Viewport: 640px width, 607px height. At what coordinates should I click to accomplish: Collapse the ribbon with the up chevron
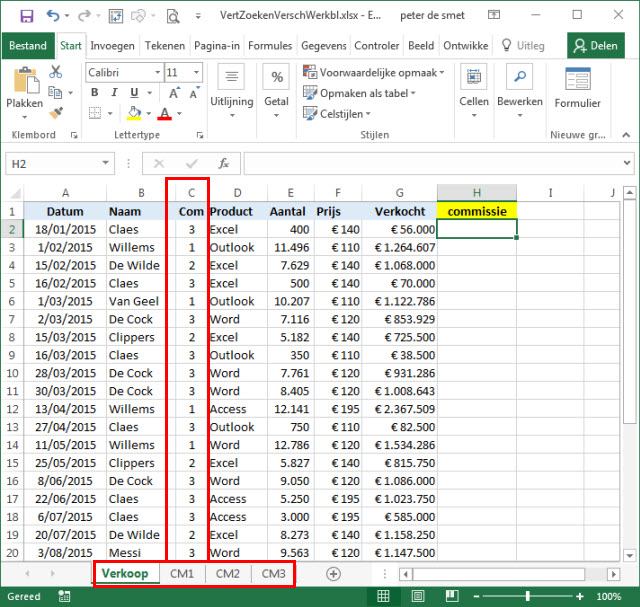tap(626, 135)
